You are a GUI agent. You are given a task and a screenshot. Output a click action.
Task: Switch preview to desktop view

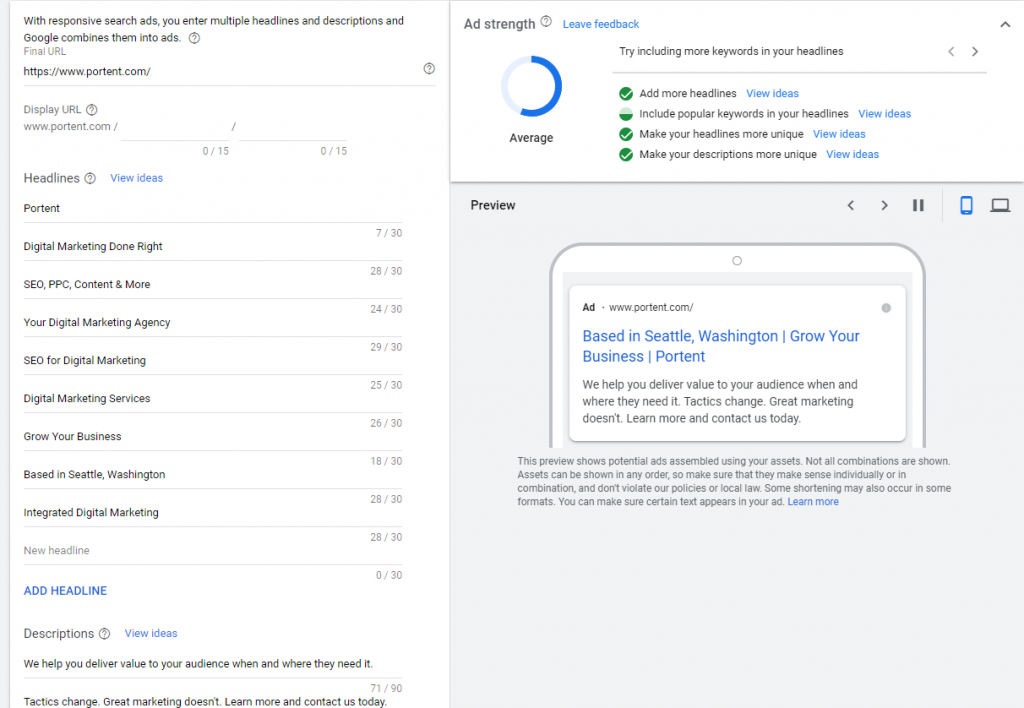coord(1000,206)
